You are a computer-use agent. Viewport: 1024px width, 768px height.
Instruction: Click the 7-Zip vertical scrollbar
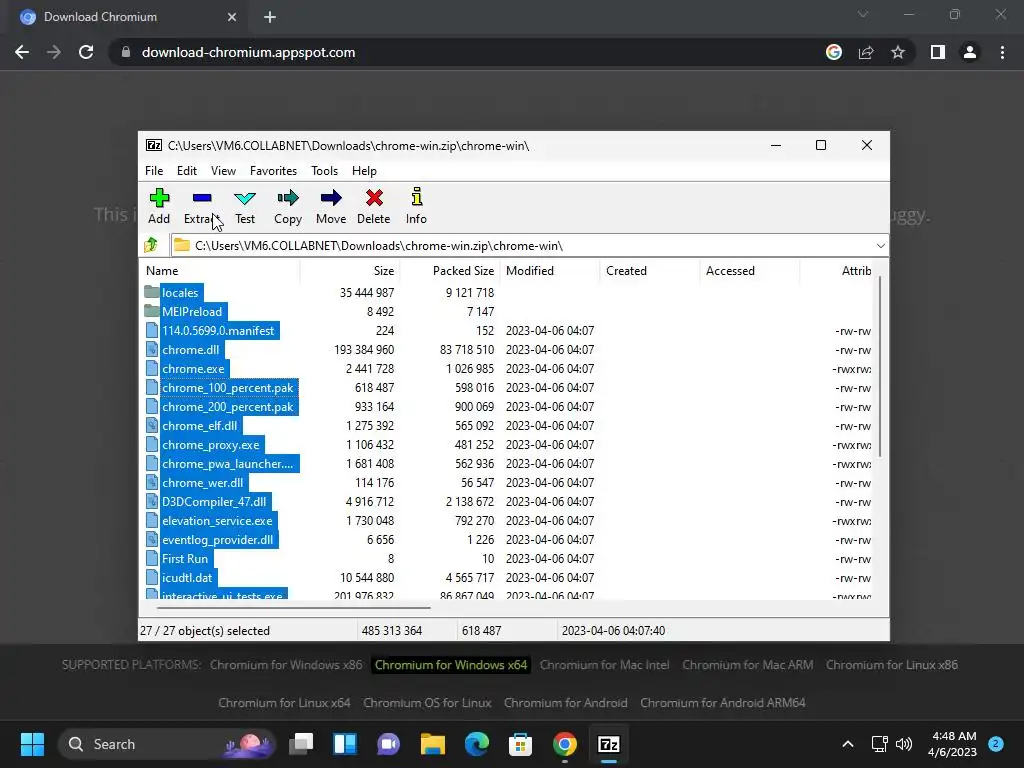tap(880, 366)
